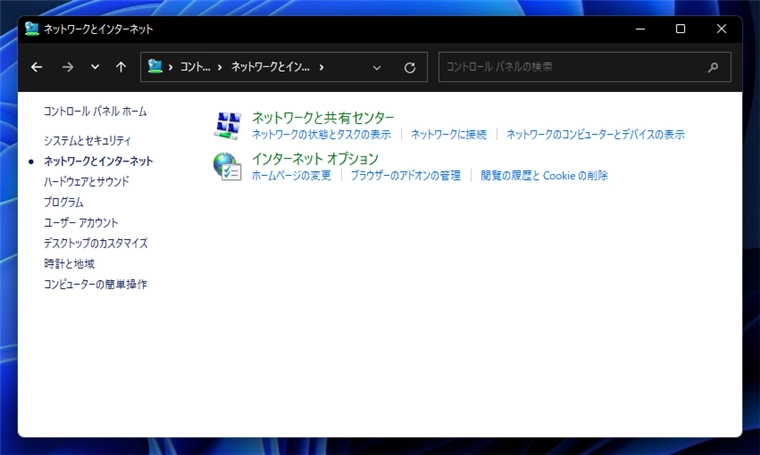Expand chevron after コント... breadcrumb
The height and width of the screenshot is (455, 760).
click(220, 67)
